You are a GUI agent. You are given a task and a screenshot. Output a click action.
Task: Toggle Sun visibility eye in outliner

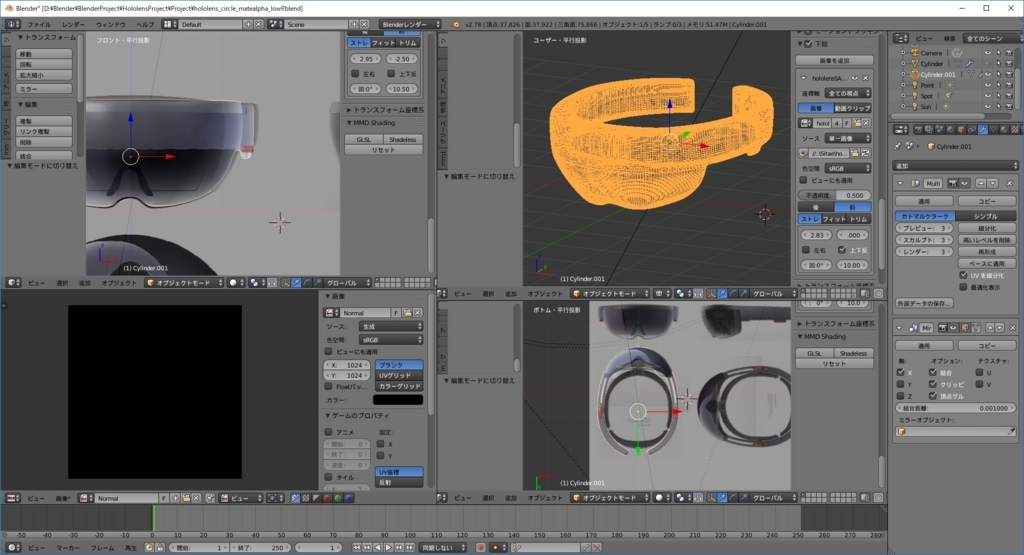click(987, 106)
